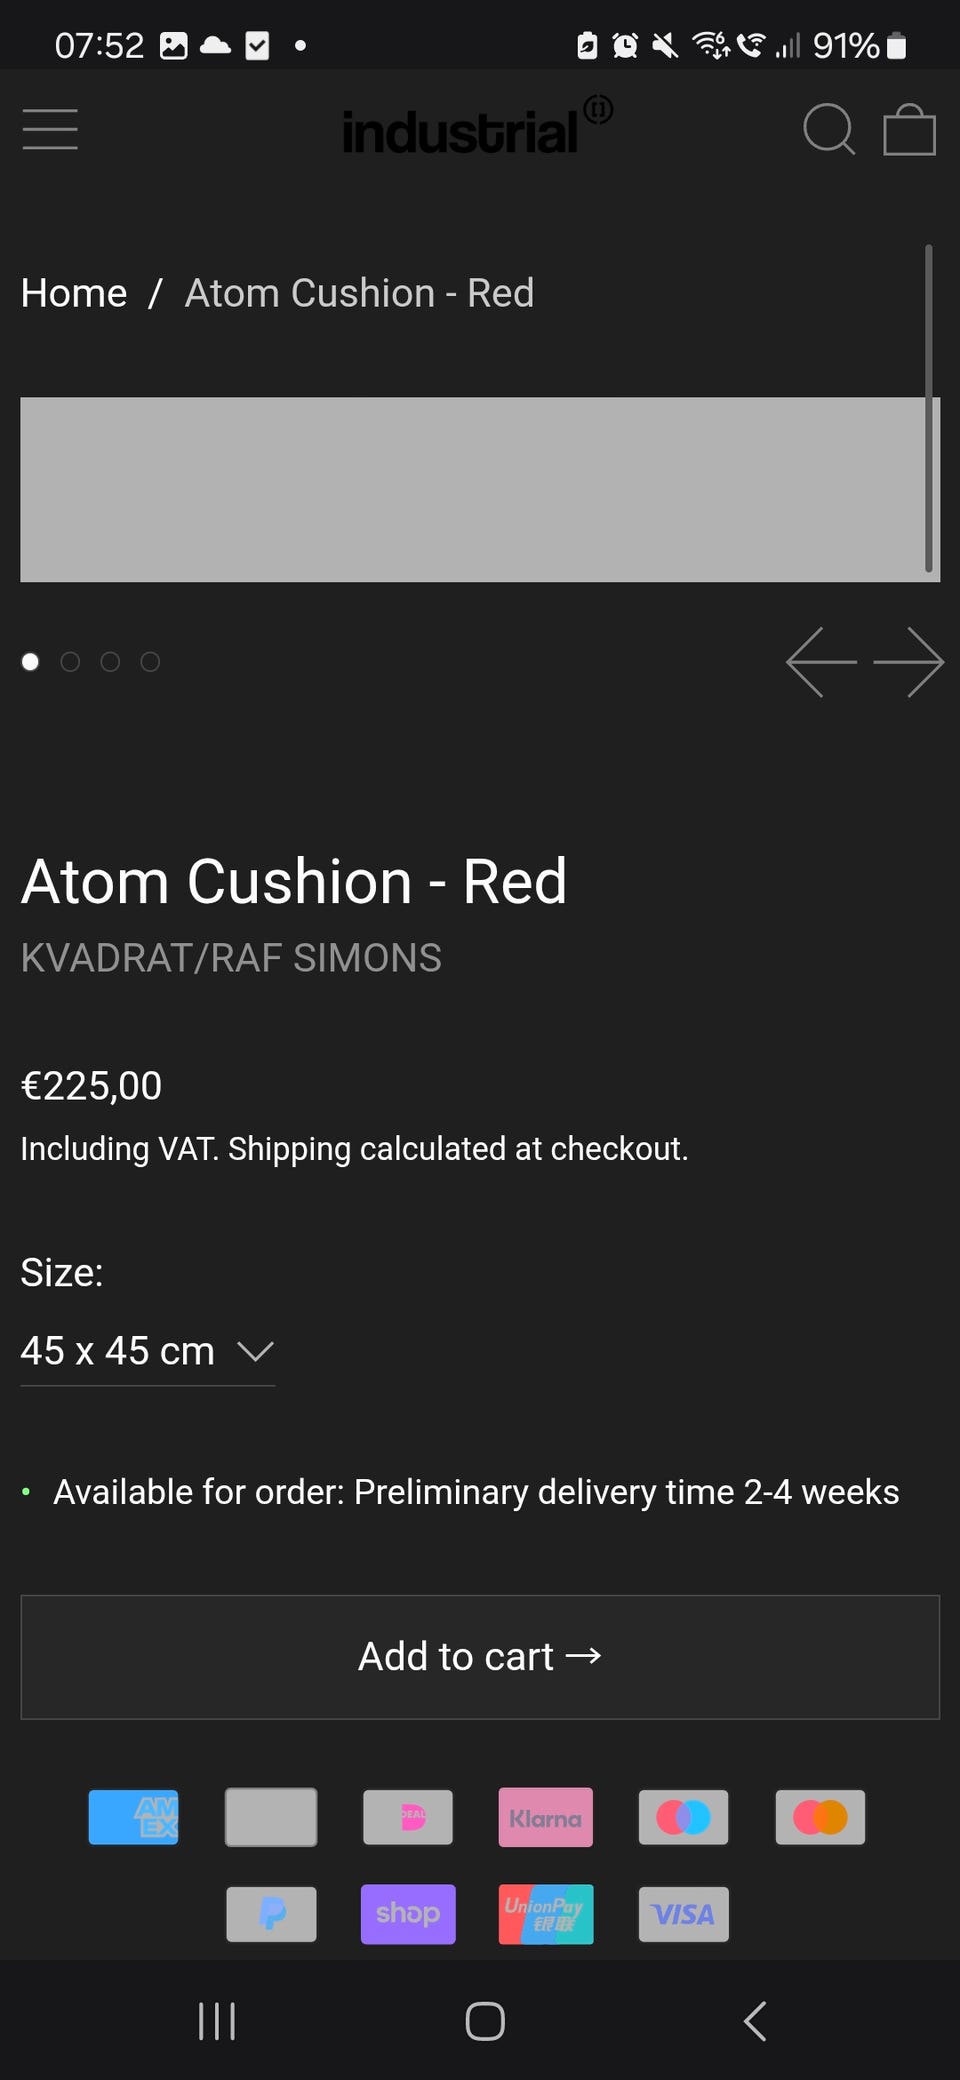
Task: Tap the PayPal payment icon
Action: pyautogui.click(x=271, y=1914)
